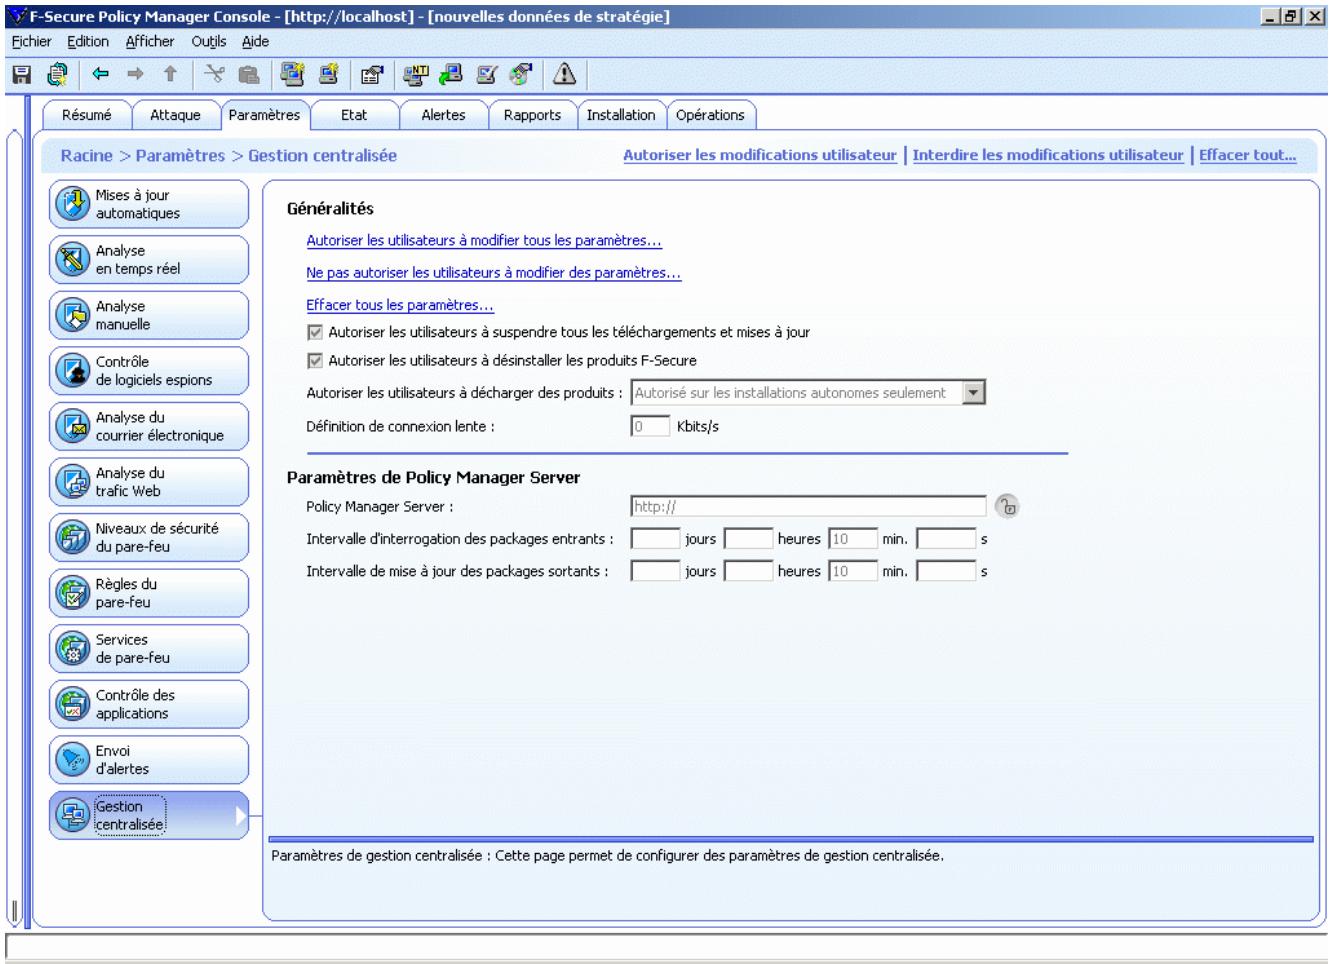The image size is (1334, 964).
Task: Switch to the Attaque tab
Action: [175, 115]
